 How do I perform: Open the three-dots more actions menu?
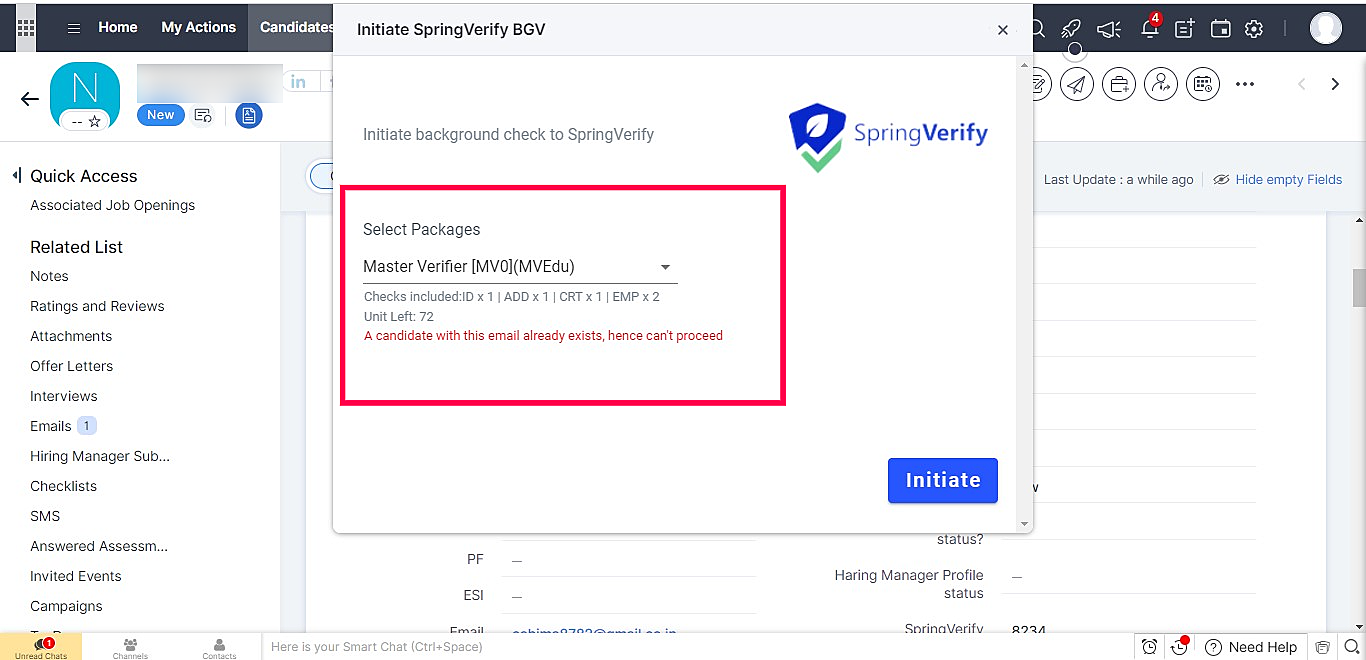click(1245, 85)
